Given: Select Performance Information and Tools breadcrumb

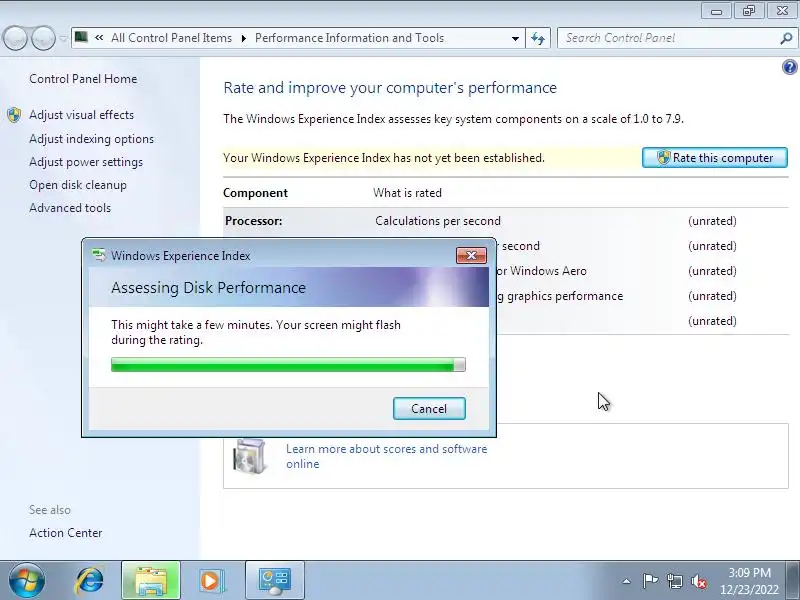Looking at the screenshot, I should (349, 38).
